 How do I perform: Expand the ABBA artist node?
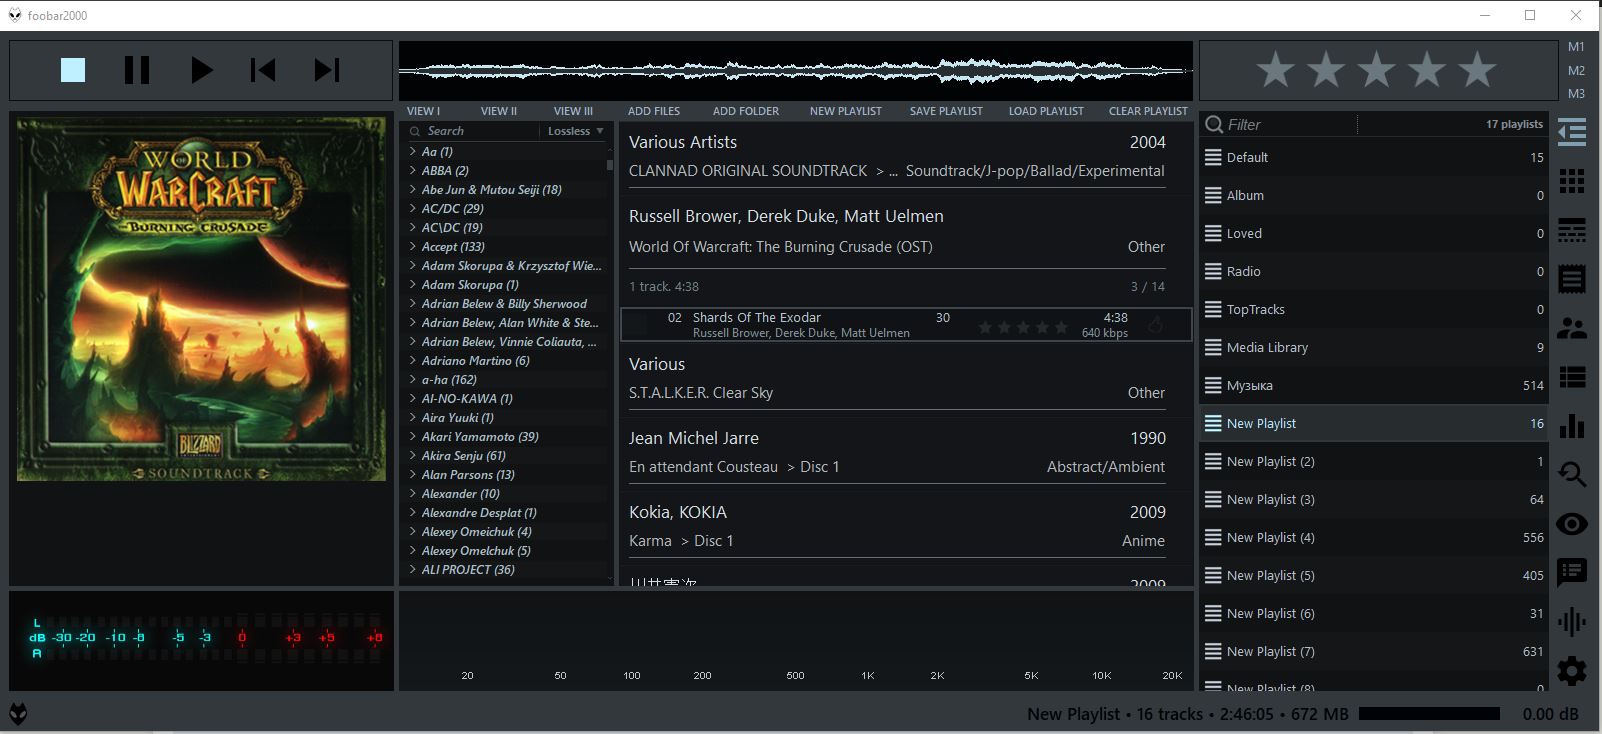(x=413, y=171)
